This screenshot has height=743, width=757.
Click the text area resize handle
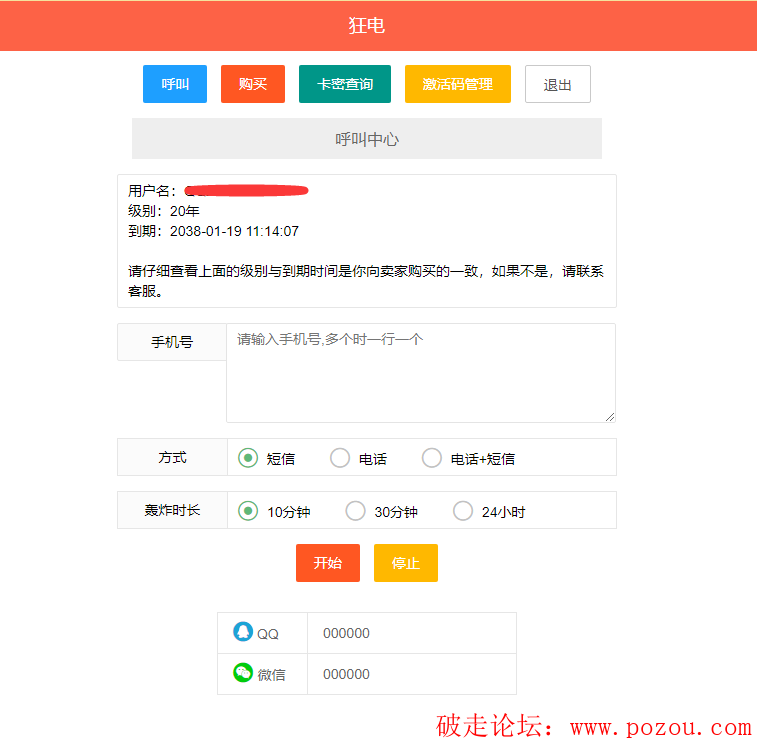point(609,416)
